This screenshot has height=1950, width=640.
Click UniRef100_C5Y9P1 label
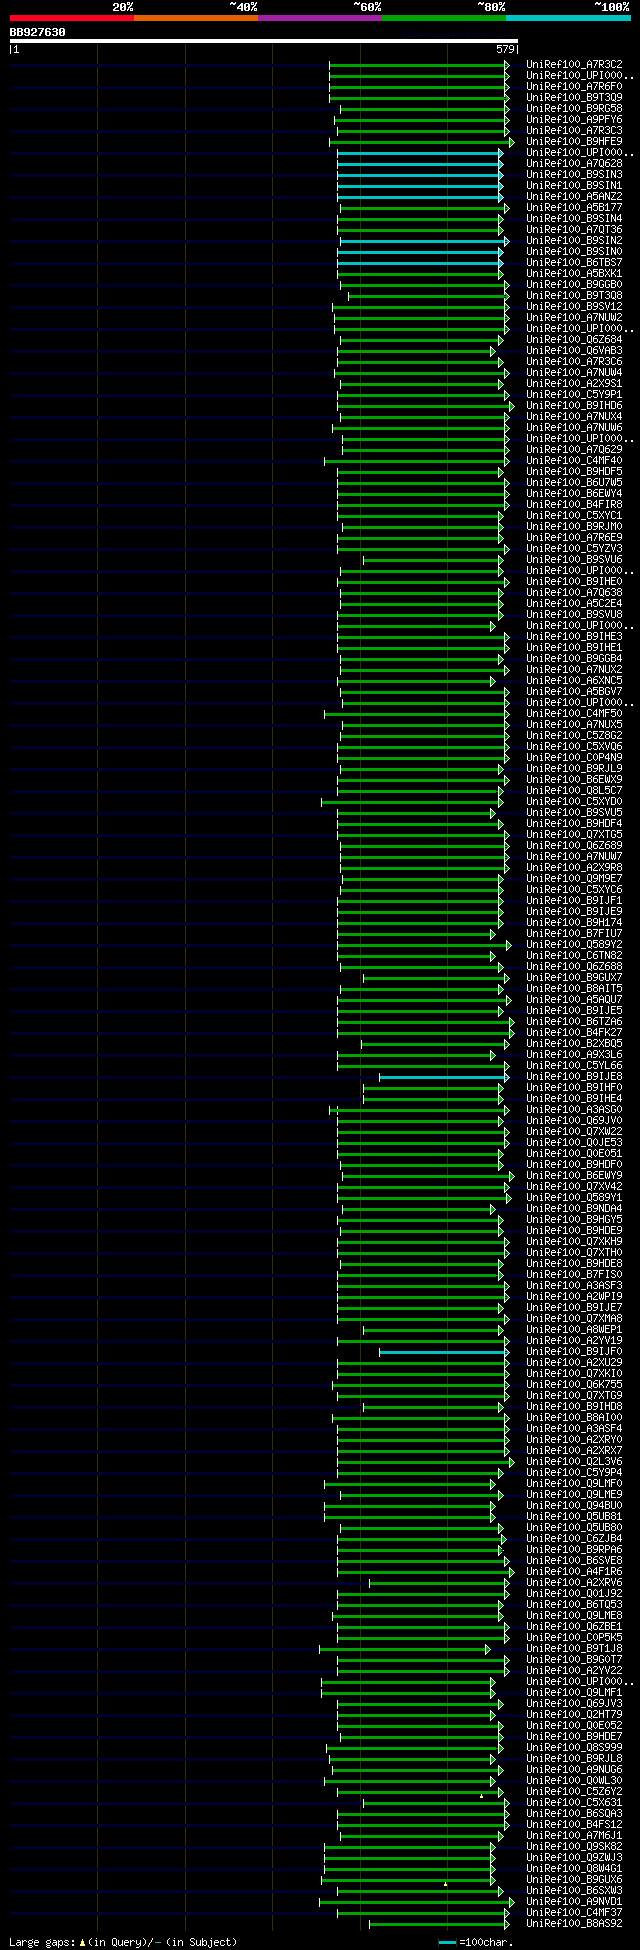(x=574, y=395)
